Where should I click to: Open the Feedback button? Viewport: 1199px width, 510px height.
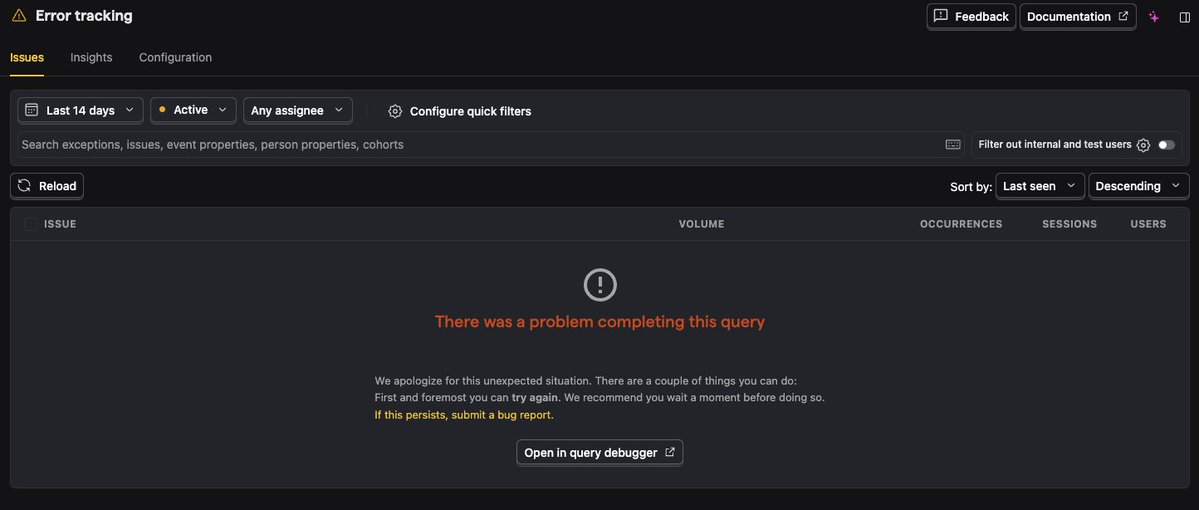click(x=971, y=16)
